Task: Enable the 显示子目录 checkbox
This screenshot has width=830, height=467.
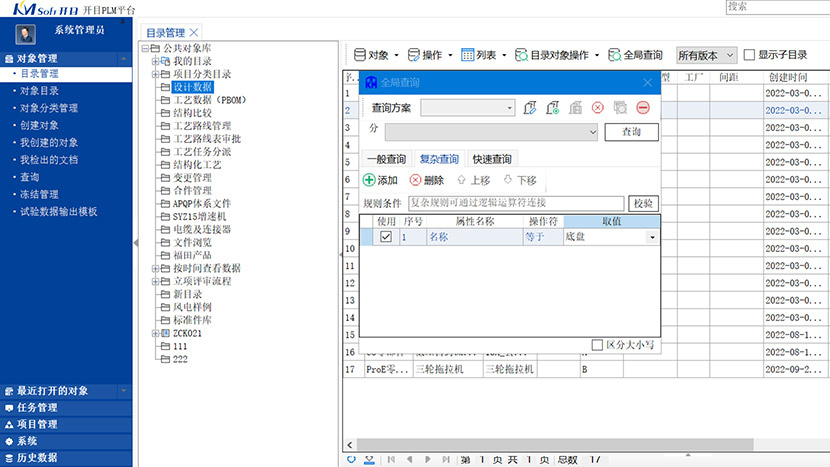Action: coord(749,55)
